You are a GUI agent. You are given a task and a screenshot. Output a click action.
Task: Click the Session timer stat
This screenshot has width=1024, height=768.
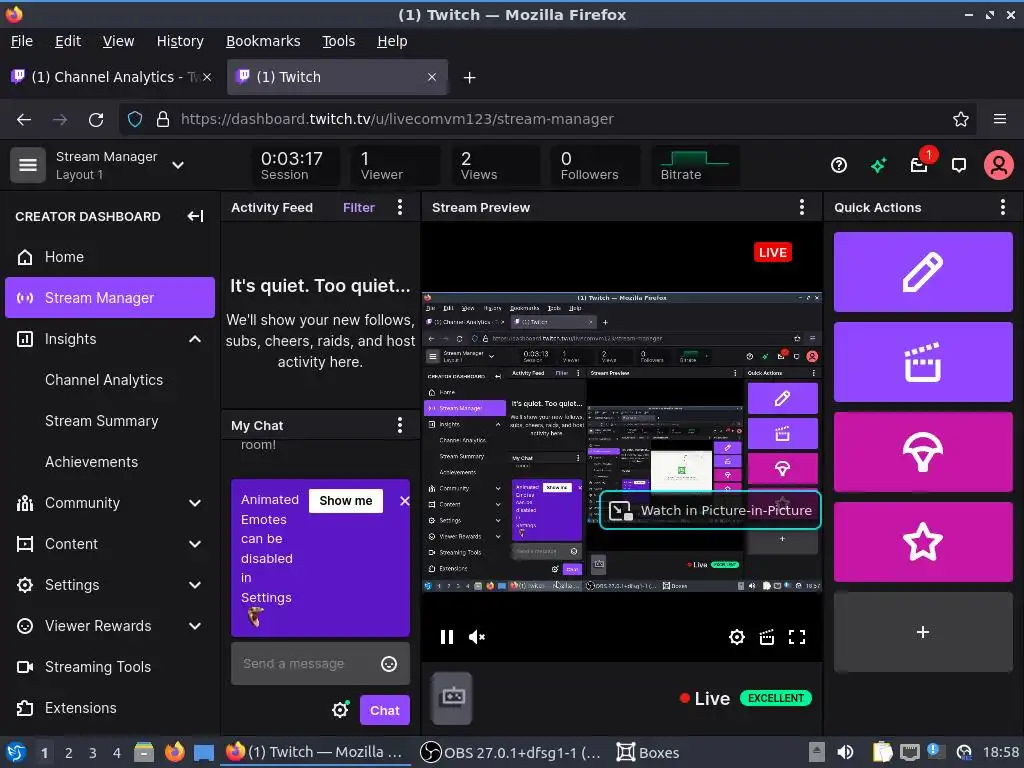pos(295,165)
